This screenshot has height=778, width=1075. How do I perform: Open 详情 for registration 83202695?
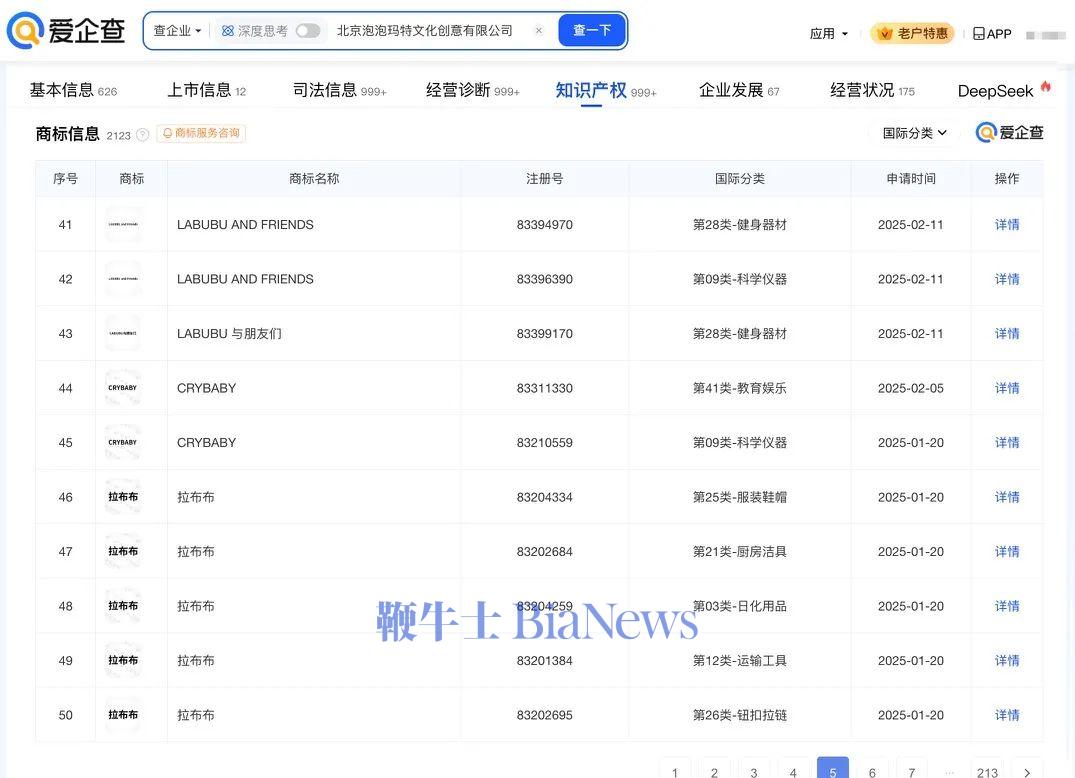1006,715
